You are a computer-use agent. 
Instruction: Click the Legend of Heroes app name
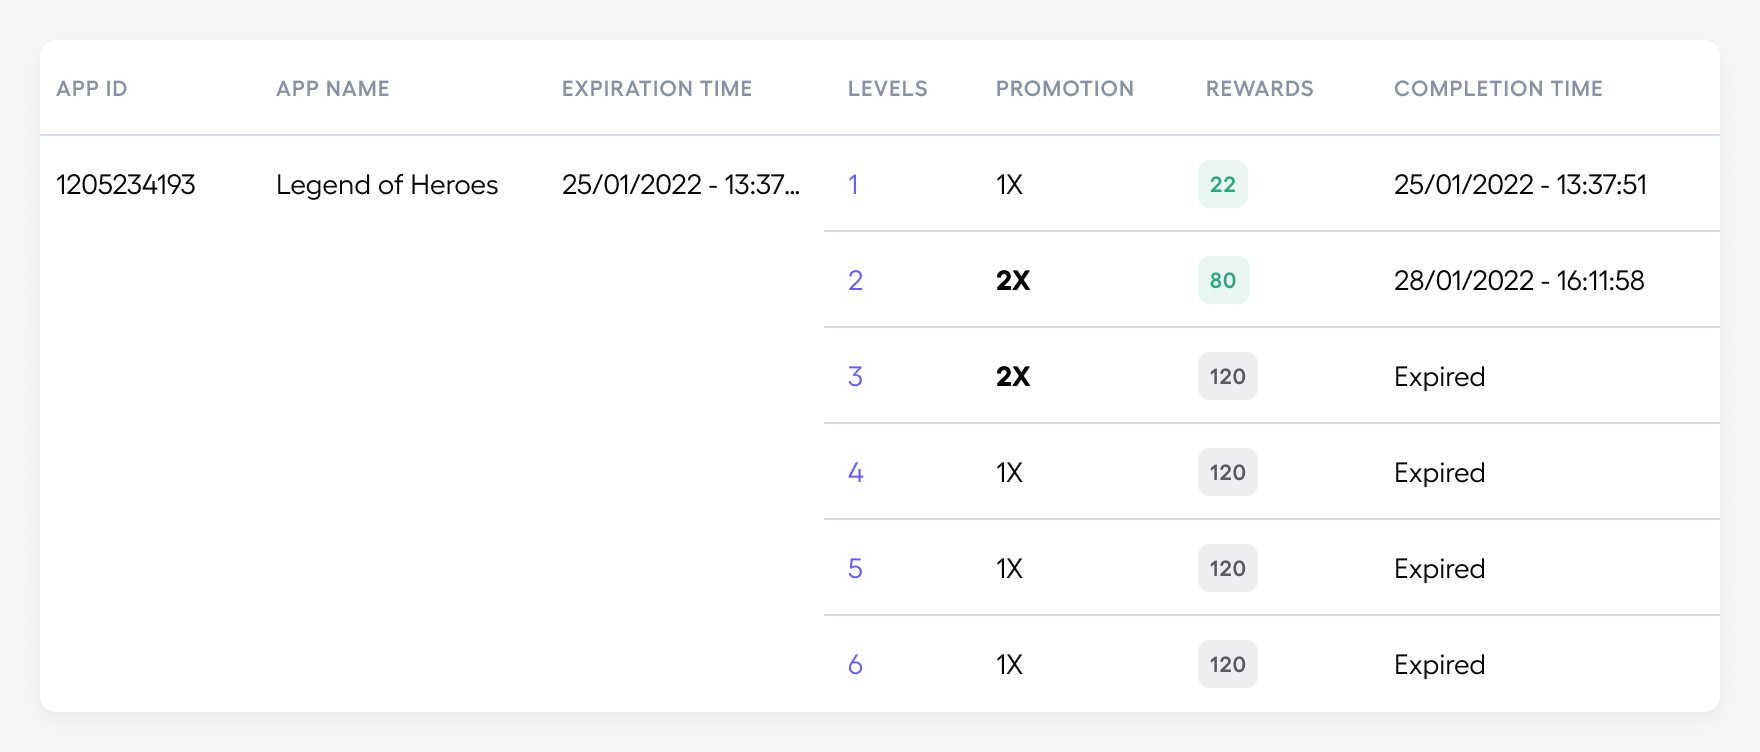(387, 184)
